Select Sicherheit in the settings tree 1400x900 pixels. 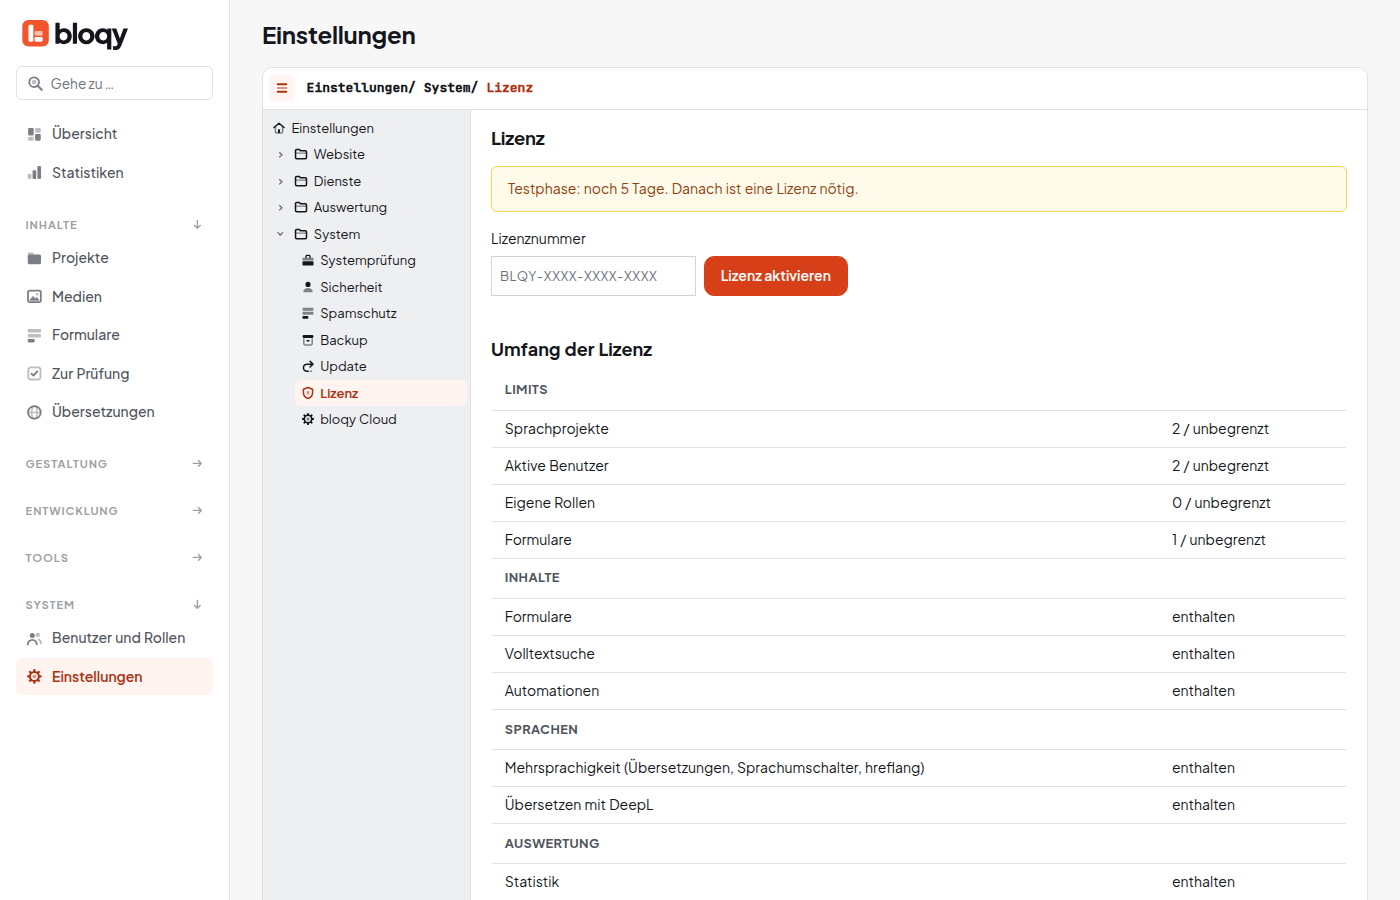coord(381,287)
